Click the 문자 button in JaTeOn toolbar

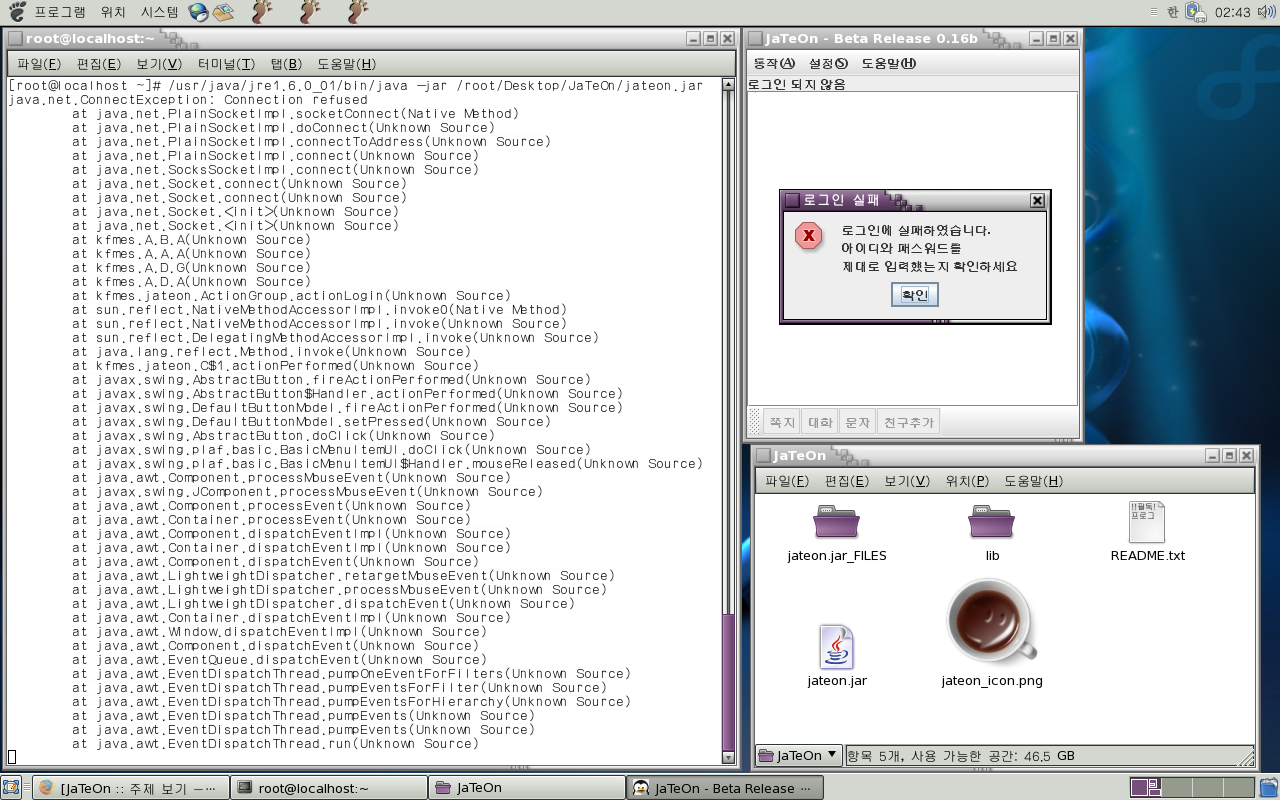(857, 422)
